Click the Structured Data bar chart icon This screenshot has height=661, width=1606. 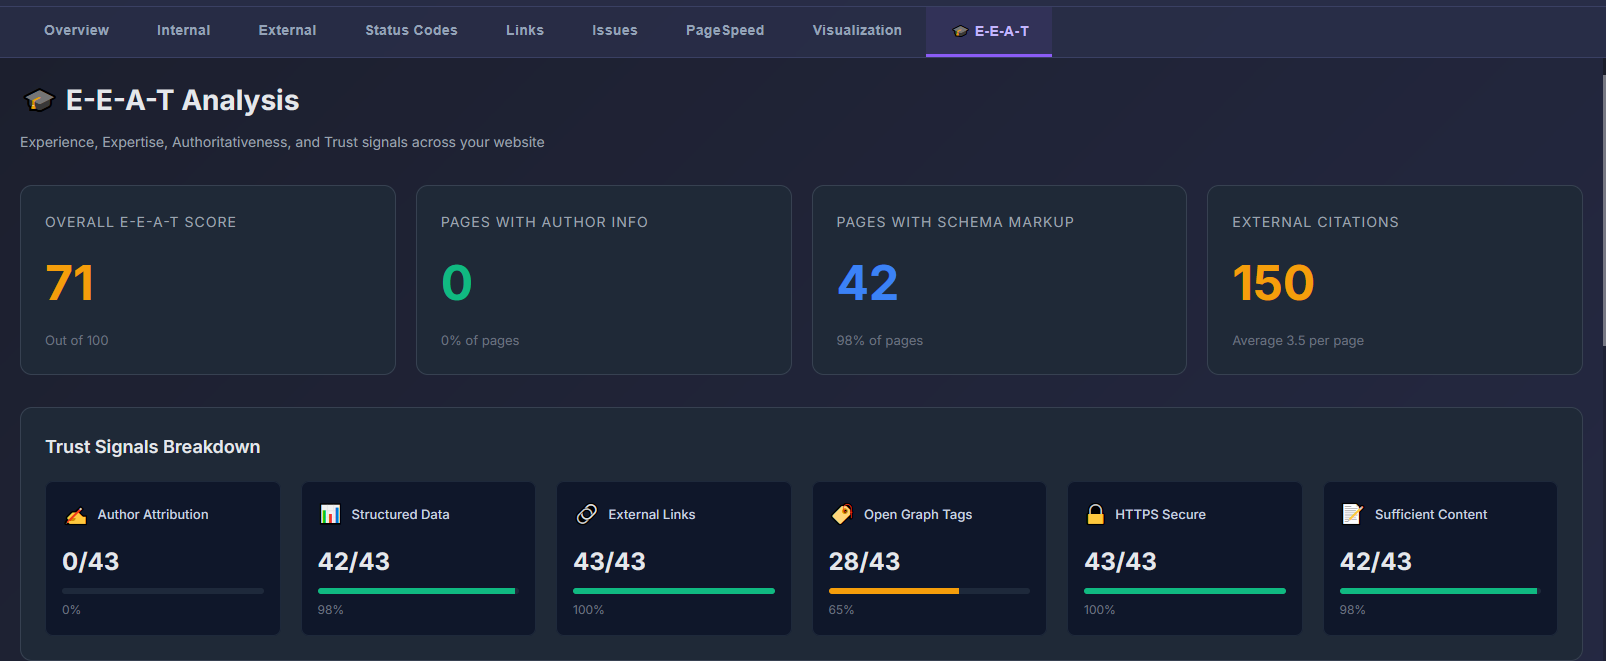330,514
